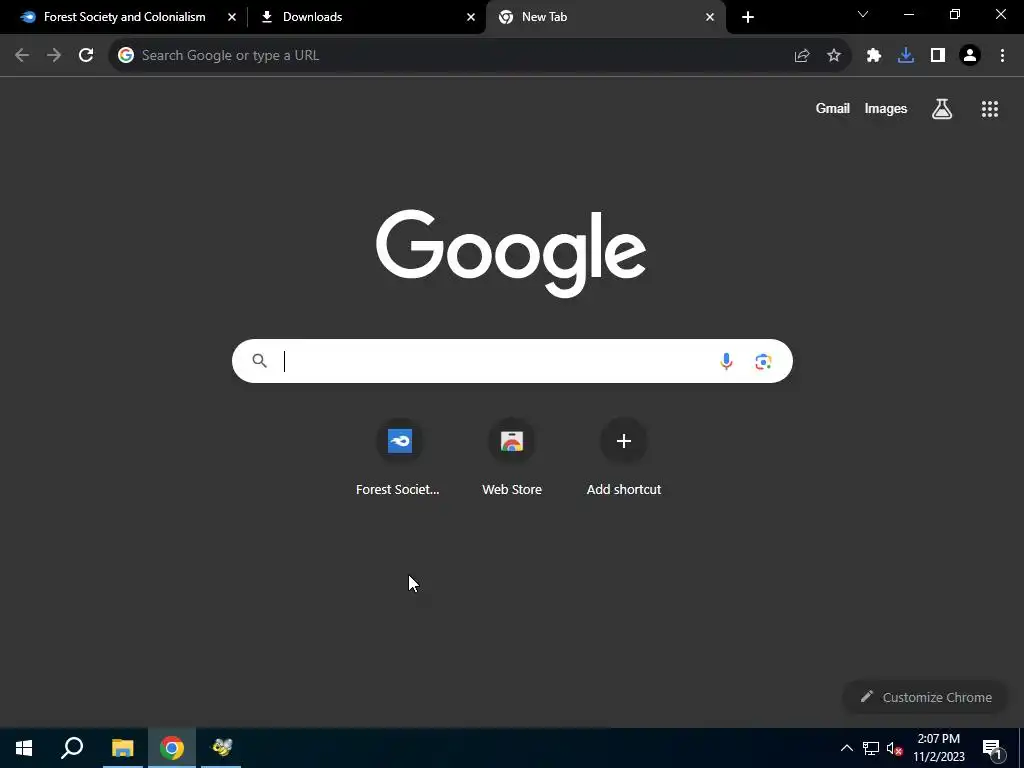Toggle the side panel icon

coord(938,56)
